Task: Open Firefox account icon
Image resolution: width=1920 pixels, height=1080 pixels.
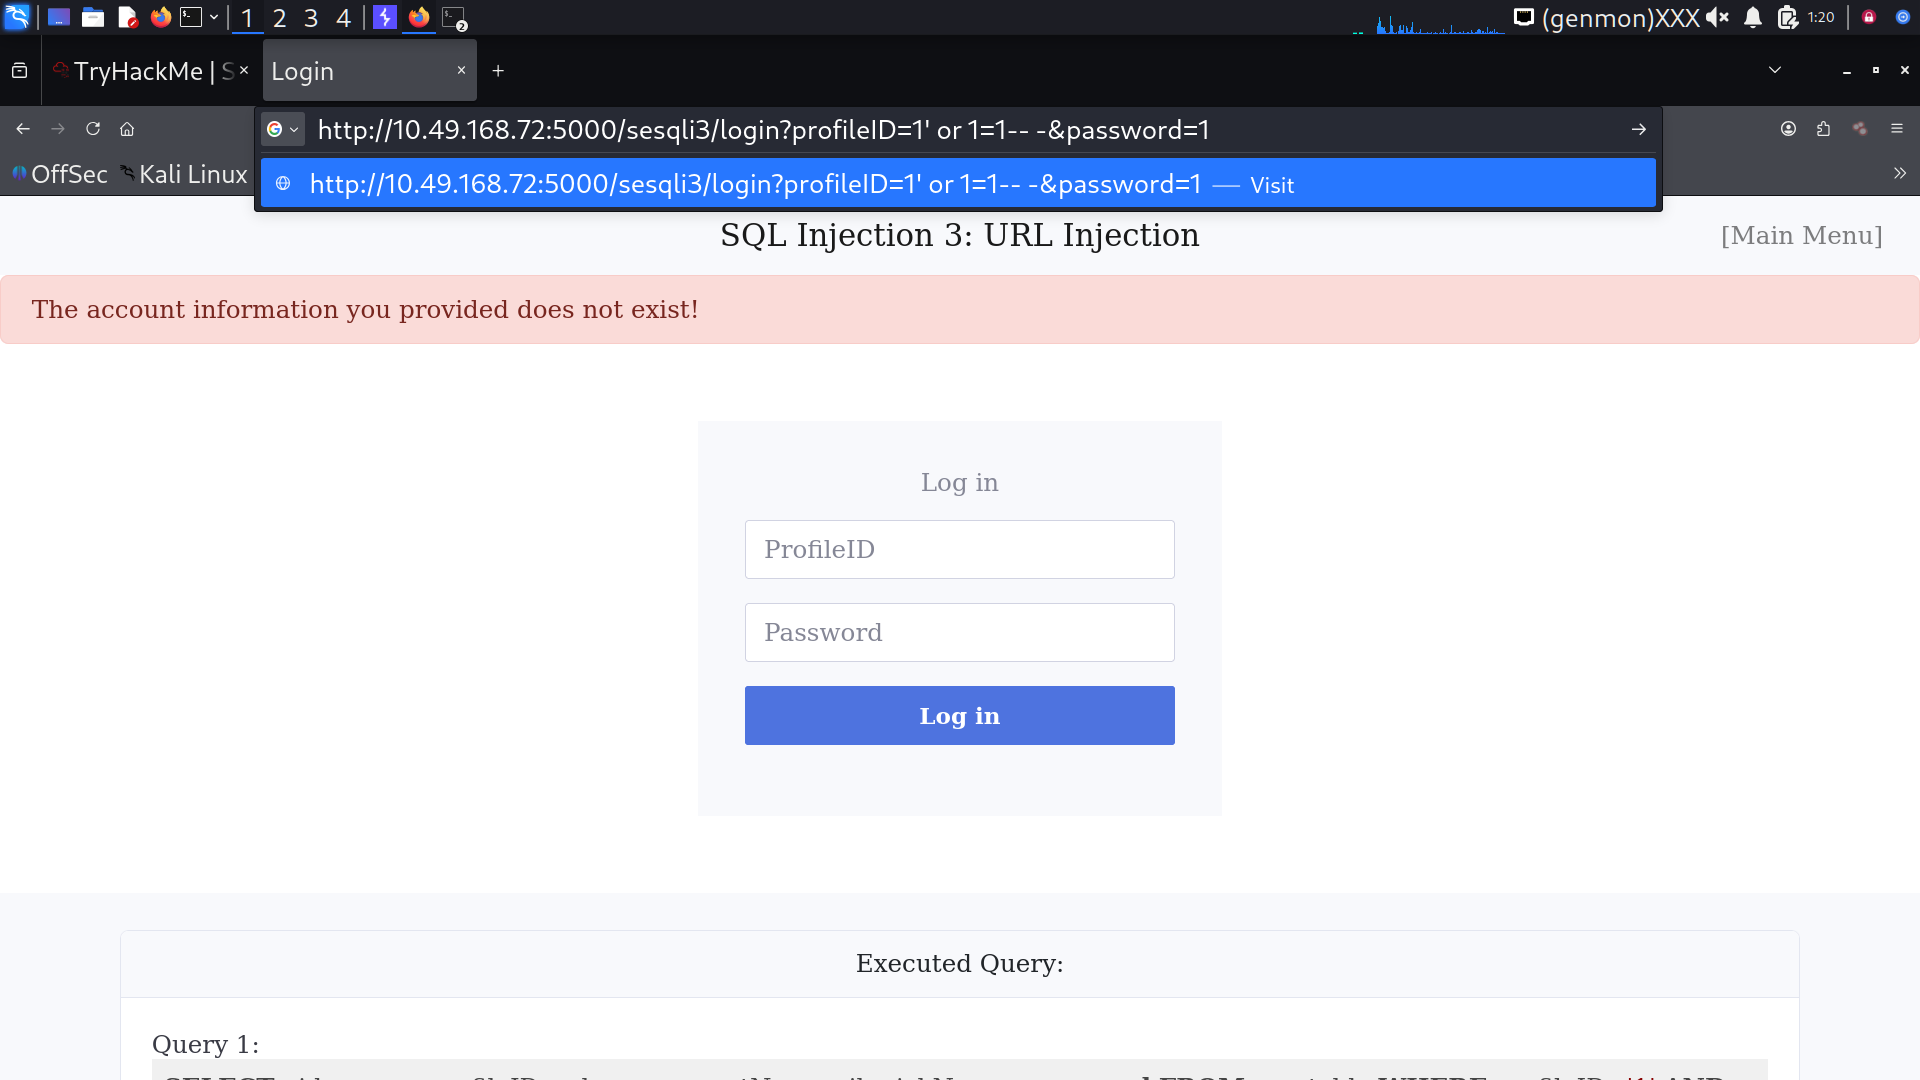Action: point(1788,129)
